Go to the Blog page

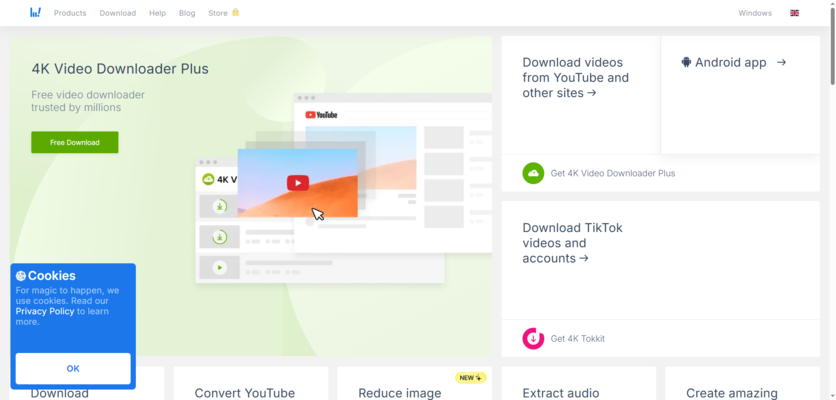(187, 13)
